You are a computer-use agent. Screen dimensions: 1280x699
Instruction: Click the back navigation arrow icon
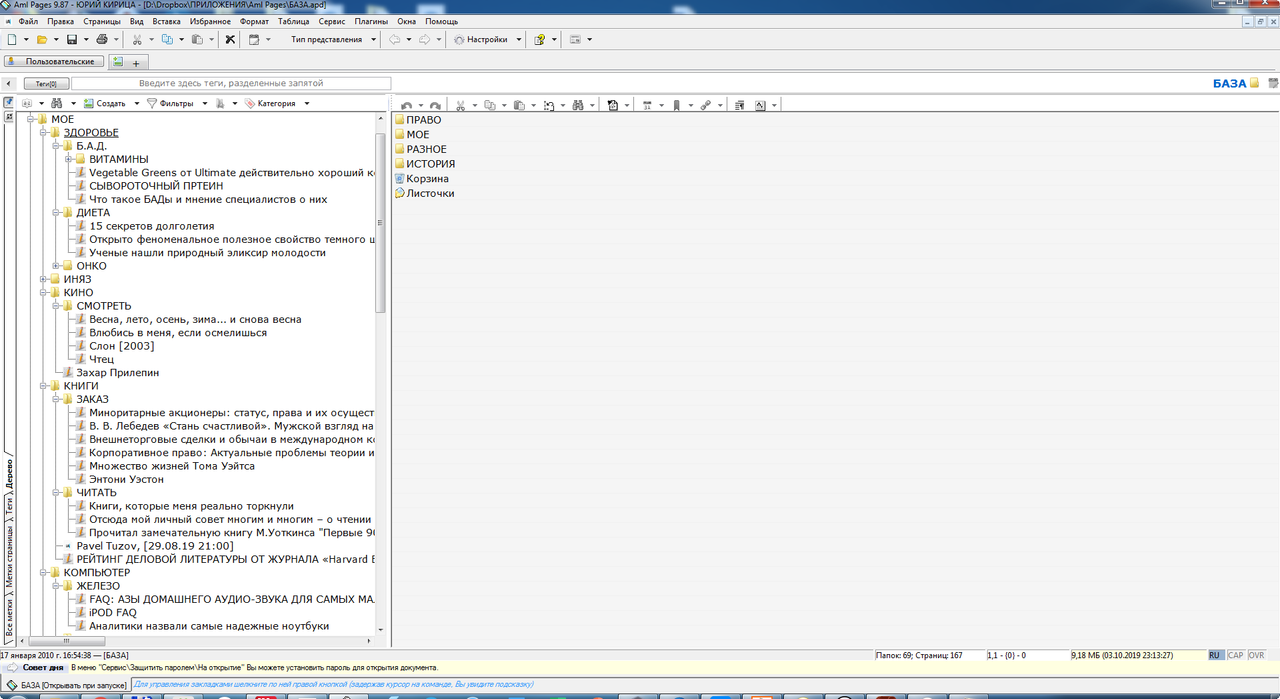point(395,39)
